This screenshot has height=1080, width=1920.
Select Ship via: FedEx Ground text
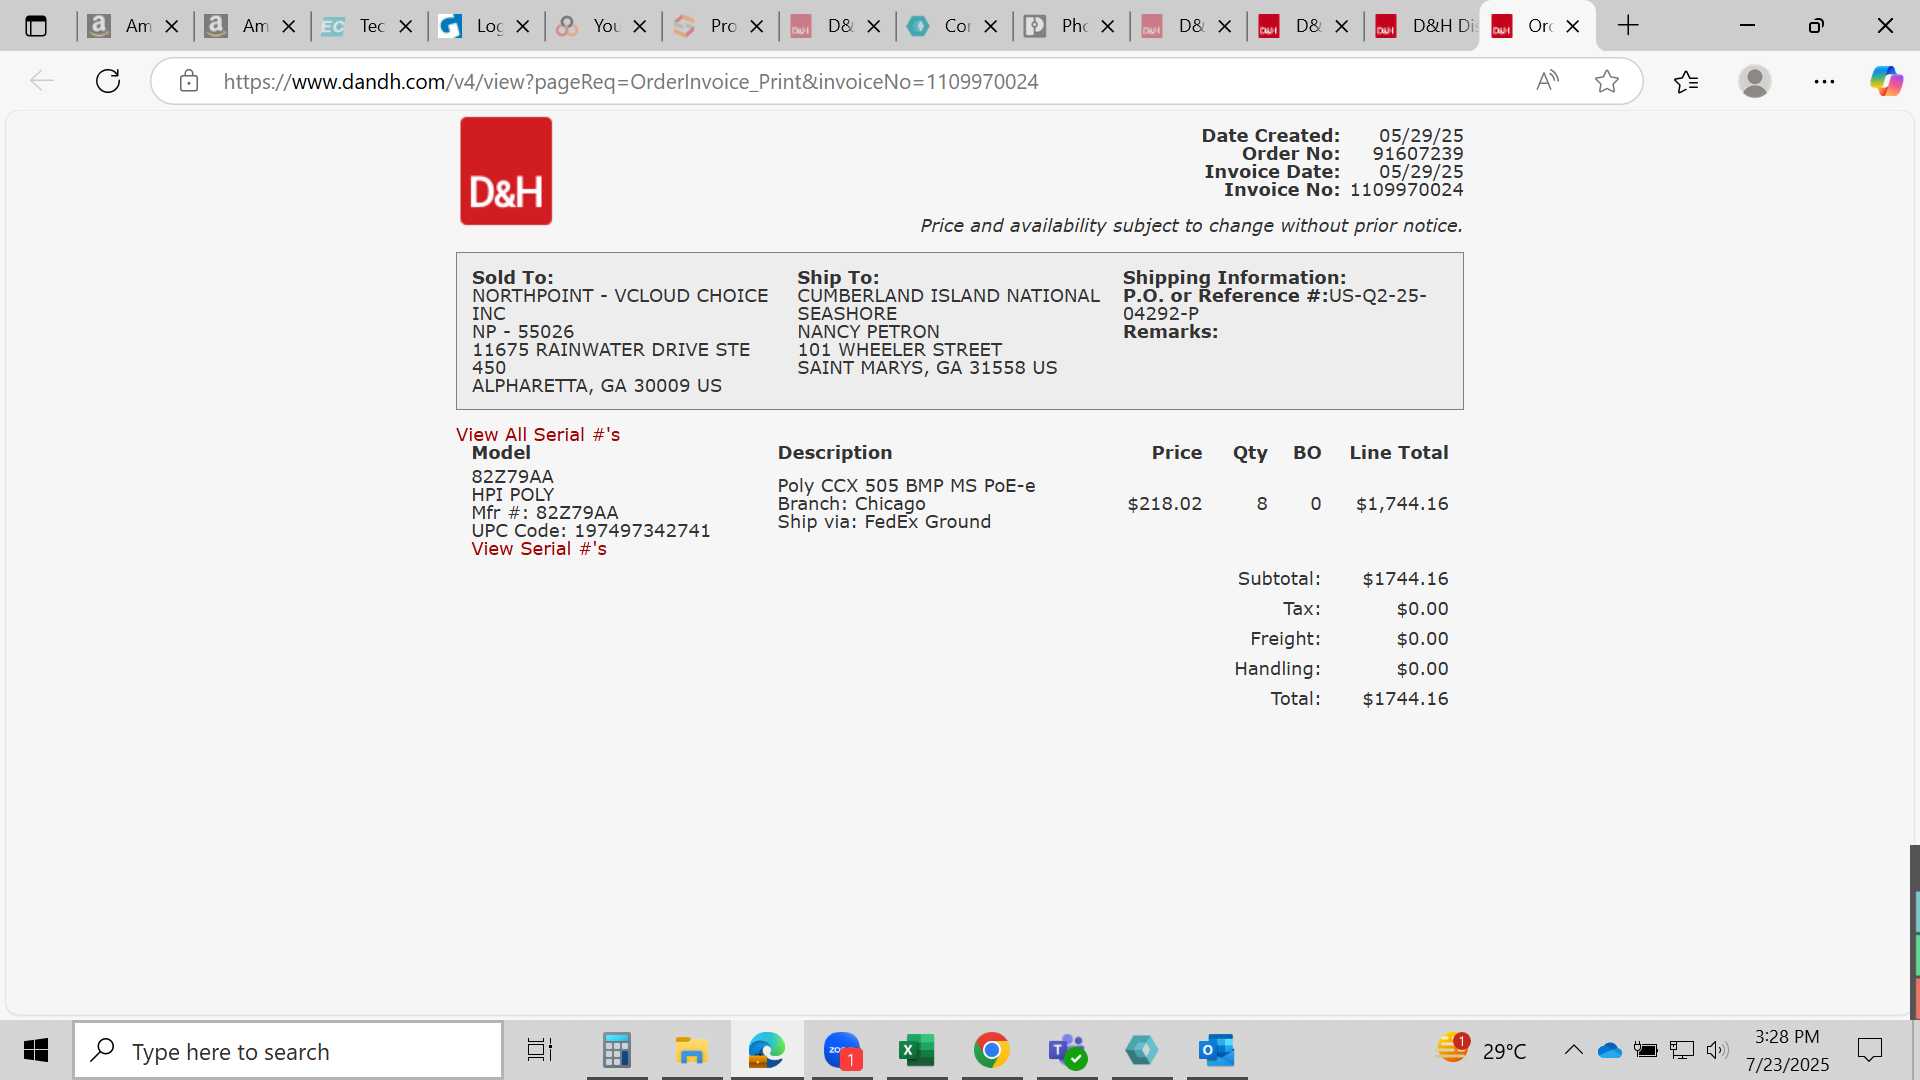click(885, 522)
